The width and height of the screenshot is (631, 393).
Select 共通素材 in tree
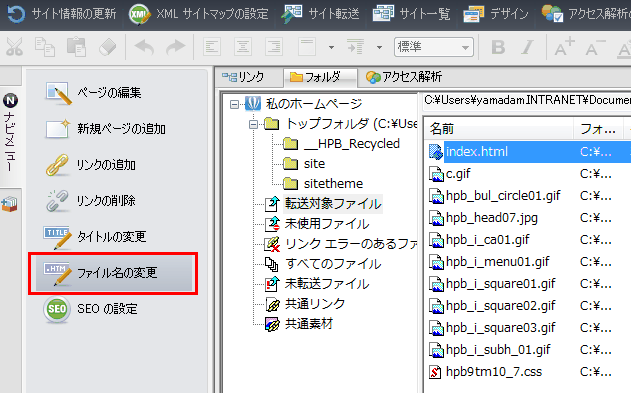[309, 324]
